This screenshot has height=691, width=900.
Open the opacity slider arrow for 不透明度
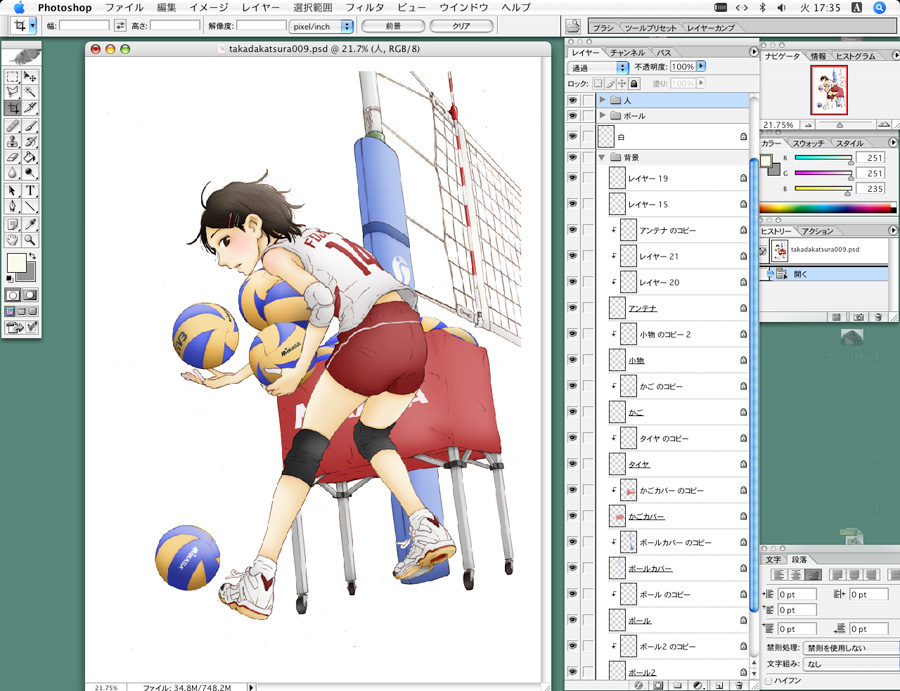coord(701,67)
